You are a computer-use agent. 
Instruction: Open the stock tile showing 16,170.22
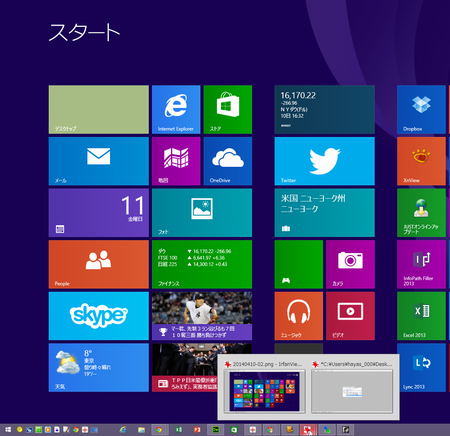(325, 109)
